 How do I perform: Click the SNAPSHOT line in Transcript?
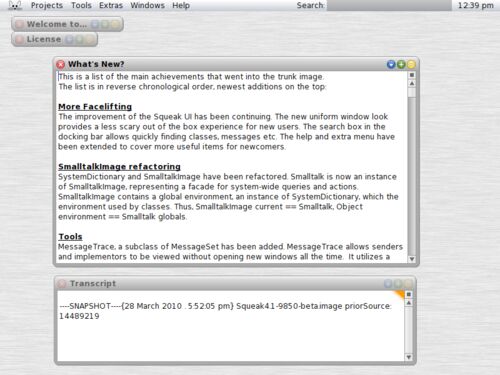pyautogui.click(x=225, y=306)
